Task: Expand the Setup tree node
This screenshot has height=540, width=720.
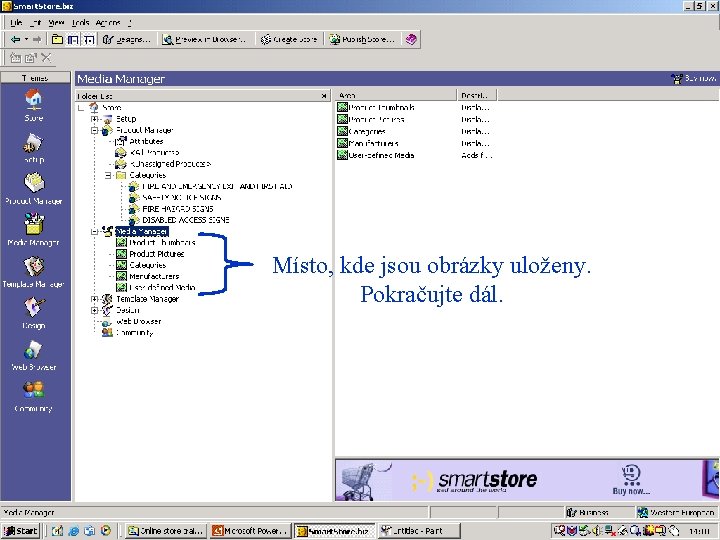Action: coord(94,119)
